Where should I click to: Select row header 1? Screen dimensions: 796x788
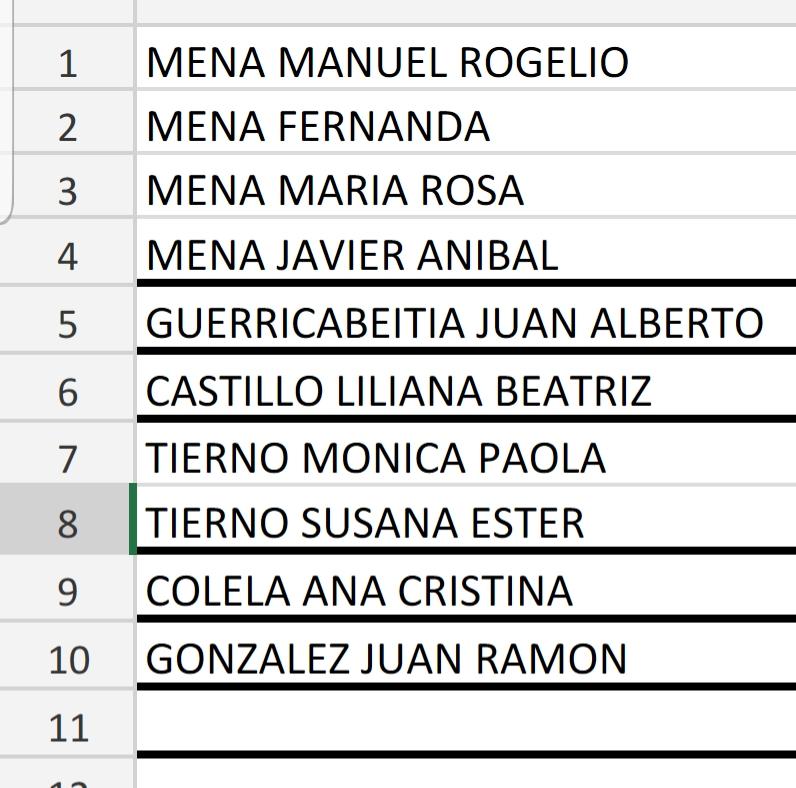coord(67,58)
